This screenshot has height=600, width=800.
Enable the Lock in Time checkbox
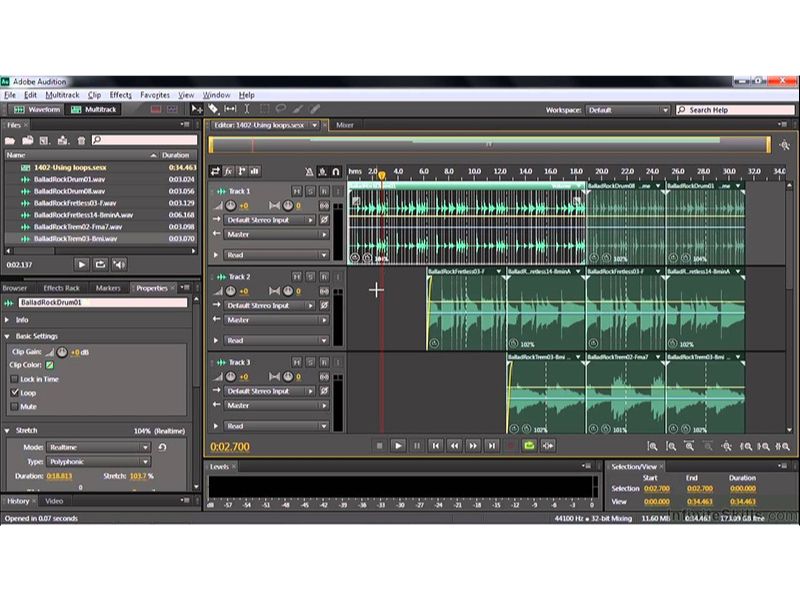tap(14, 379)
